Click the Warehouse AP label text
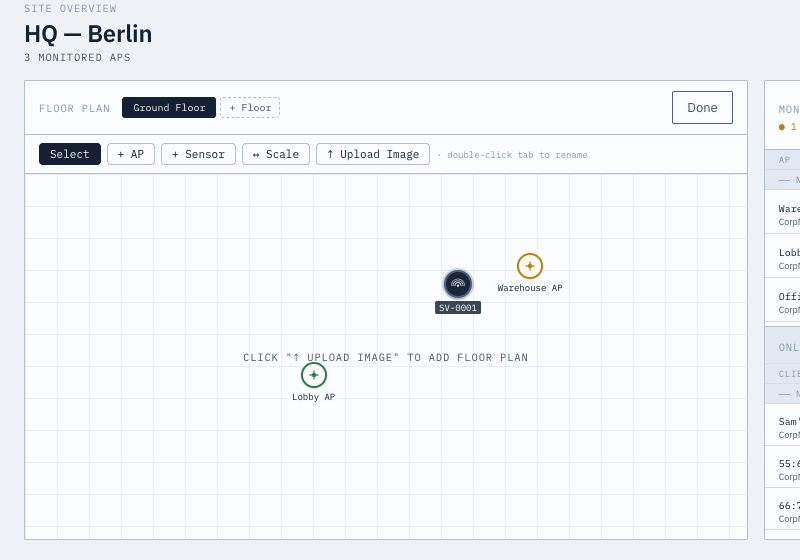800x560 pixels. pos(530,288)
